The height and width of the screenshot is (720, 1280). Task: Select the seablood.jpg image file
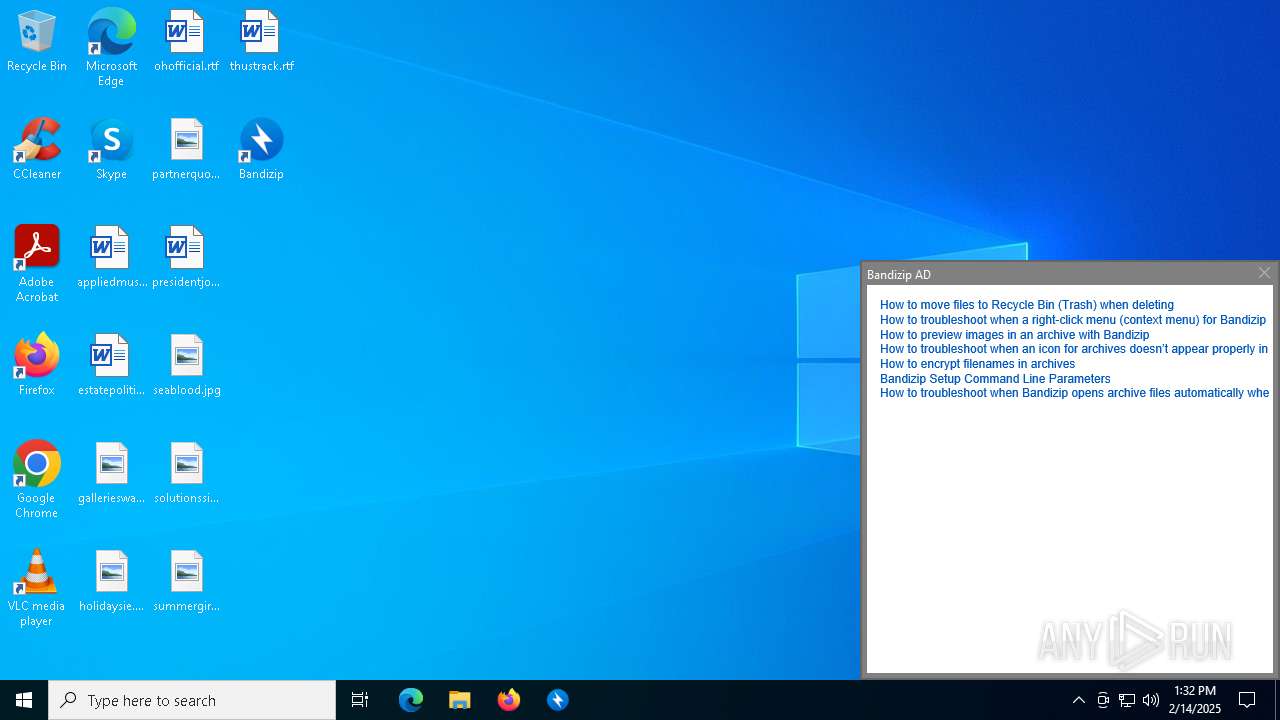(186, 366)
